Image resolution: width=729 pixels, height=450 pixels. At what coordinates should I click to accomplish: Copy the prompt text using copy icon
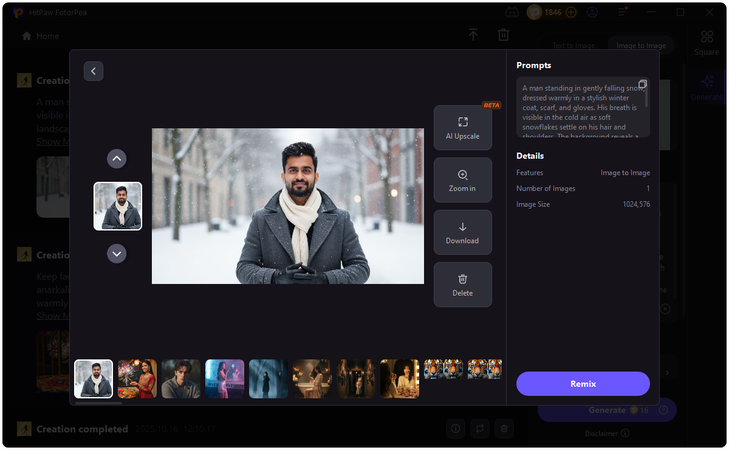coord(642,85)
